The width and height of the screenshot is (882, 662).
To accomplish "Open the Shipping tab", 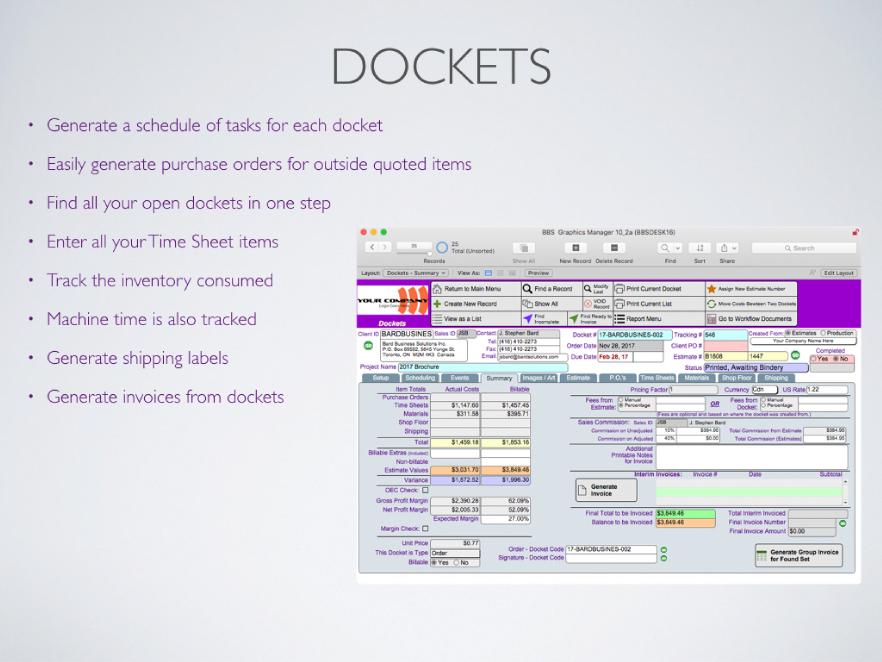I will pyautogui.click(x=776, y=378).
